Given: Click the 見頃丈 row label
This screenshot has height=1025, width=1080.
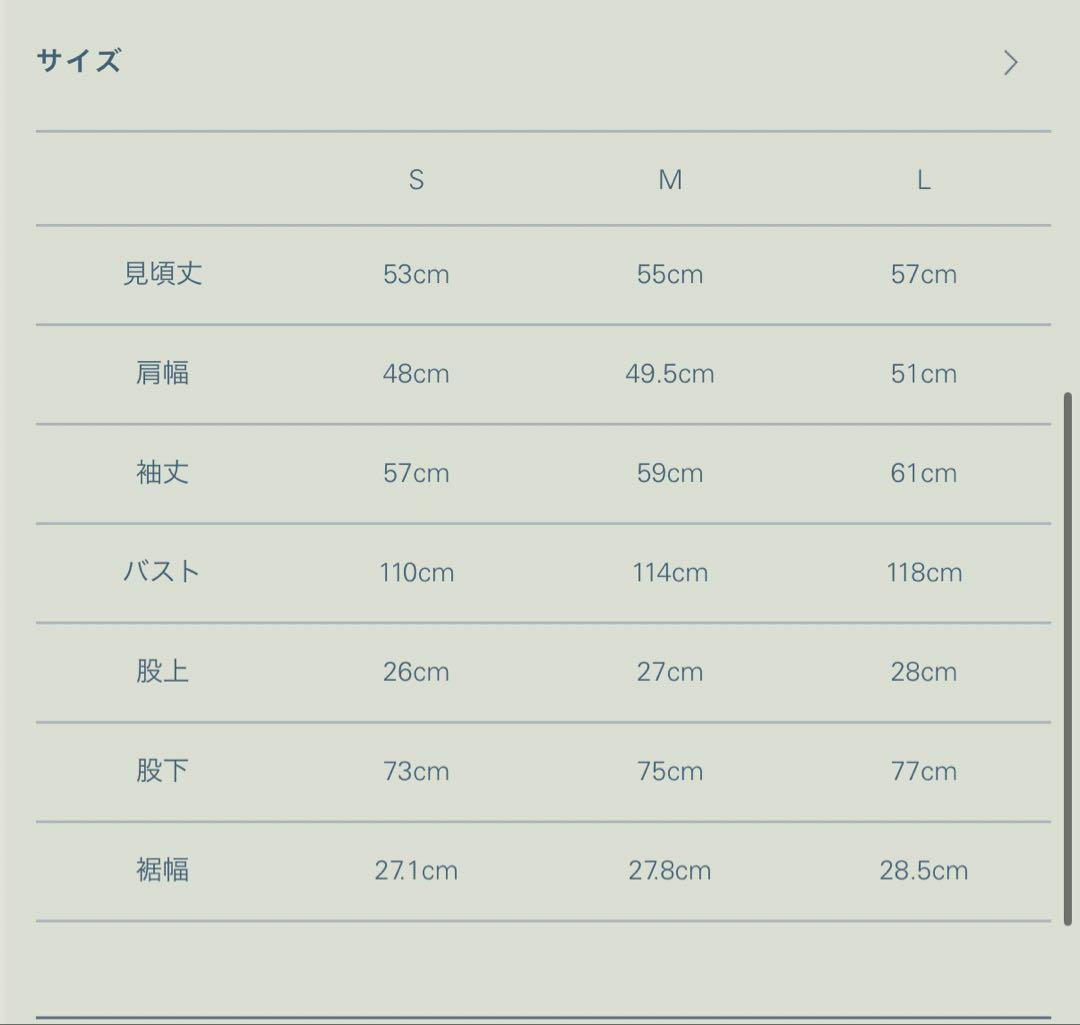Looking at the screenshot, I should (x=162, y=274).
